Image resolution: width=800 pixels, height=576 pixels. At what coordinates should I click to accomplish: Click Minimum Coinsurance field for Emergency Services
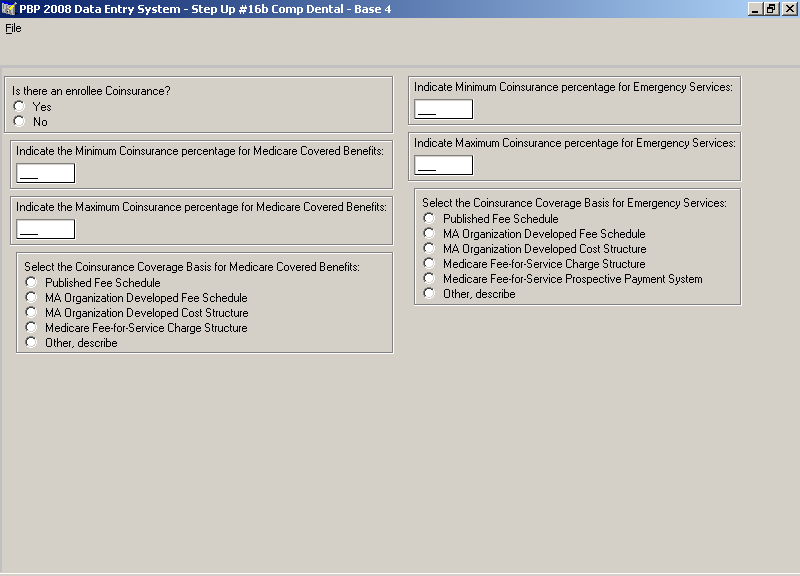pos(443,109)
